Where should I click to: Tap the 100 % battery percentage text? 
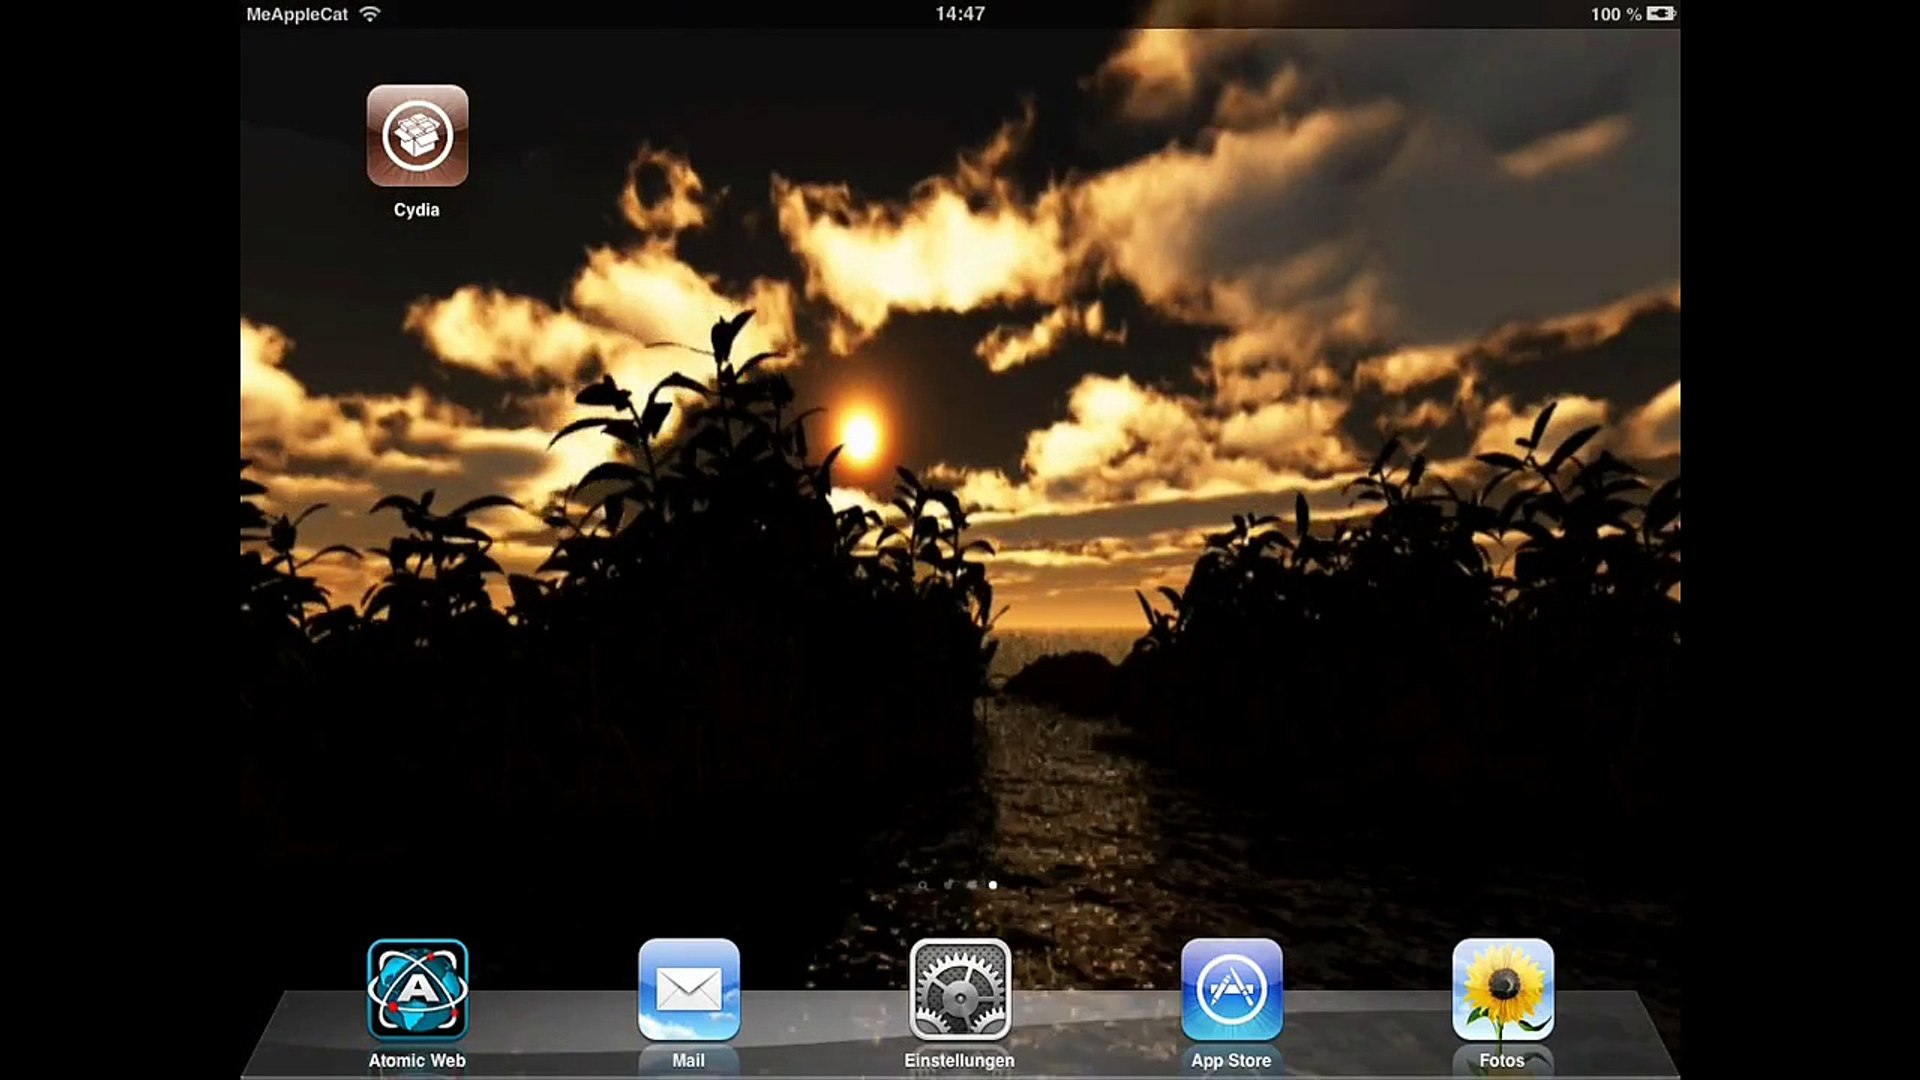tap(1615, 14)
